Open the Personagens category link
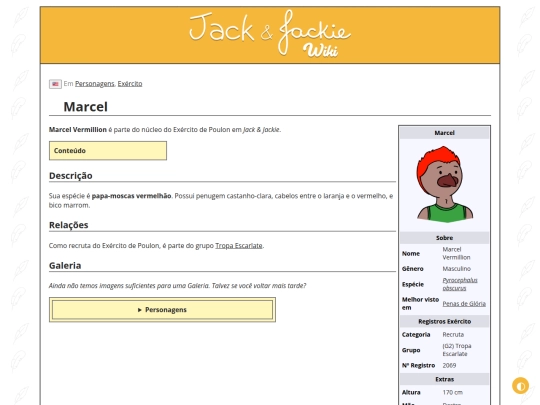The image size is (540, 405). (95, 84)
